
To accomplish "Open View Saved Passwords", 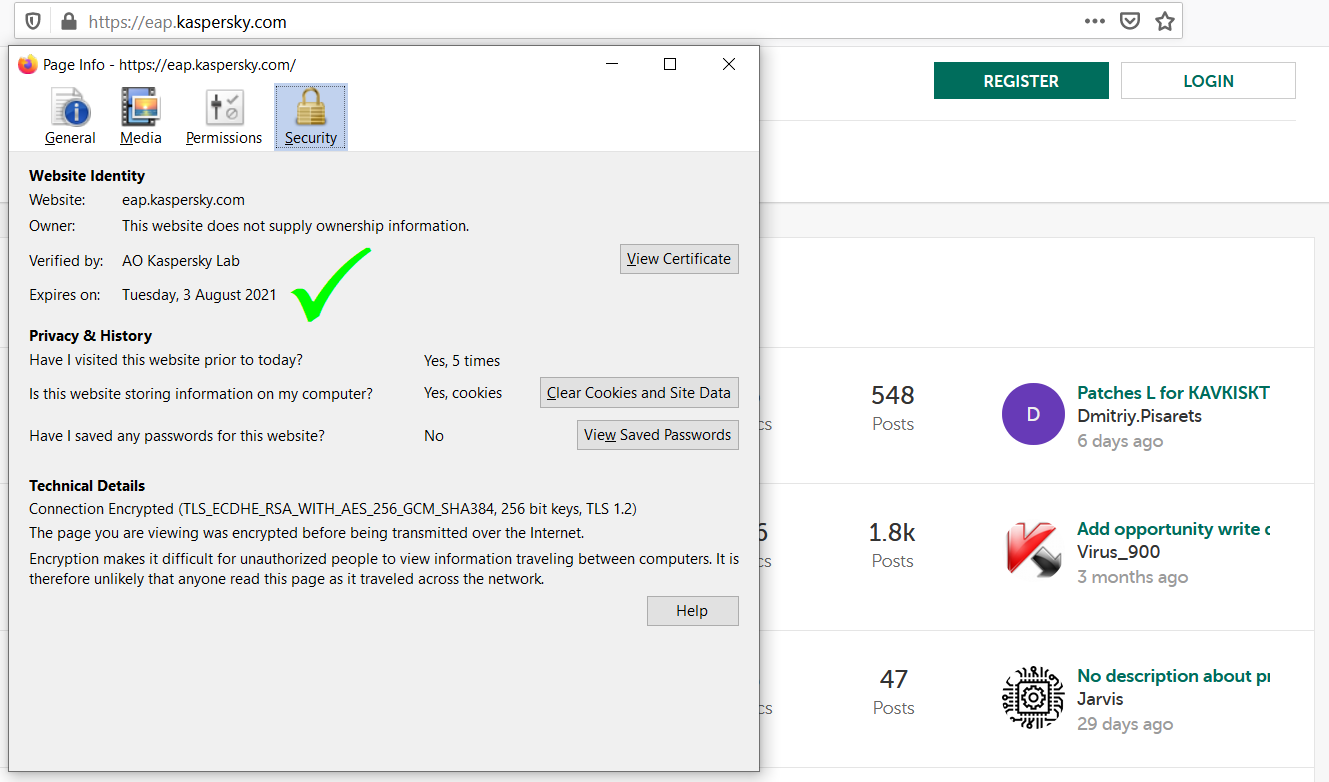I will [658, 435].
